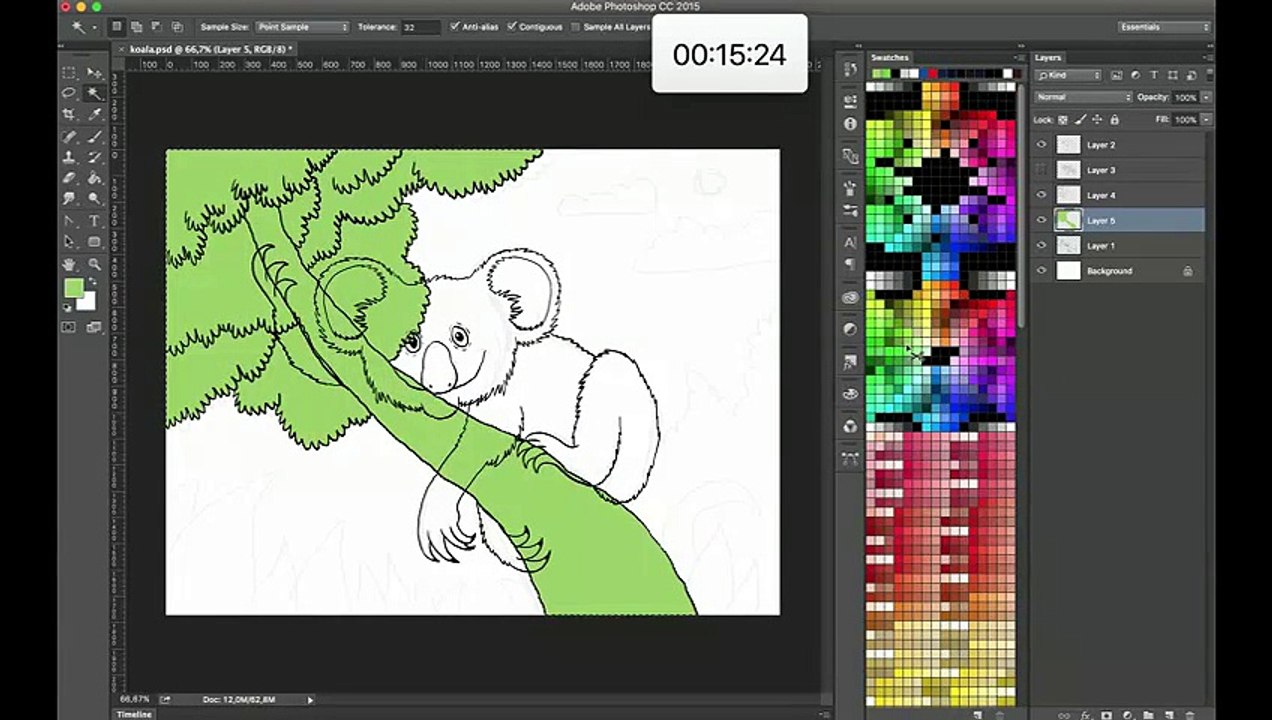
Task: Open the Opacity slider arrow
Action: coord(1206,97)
